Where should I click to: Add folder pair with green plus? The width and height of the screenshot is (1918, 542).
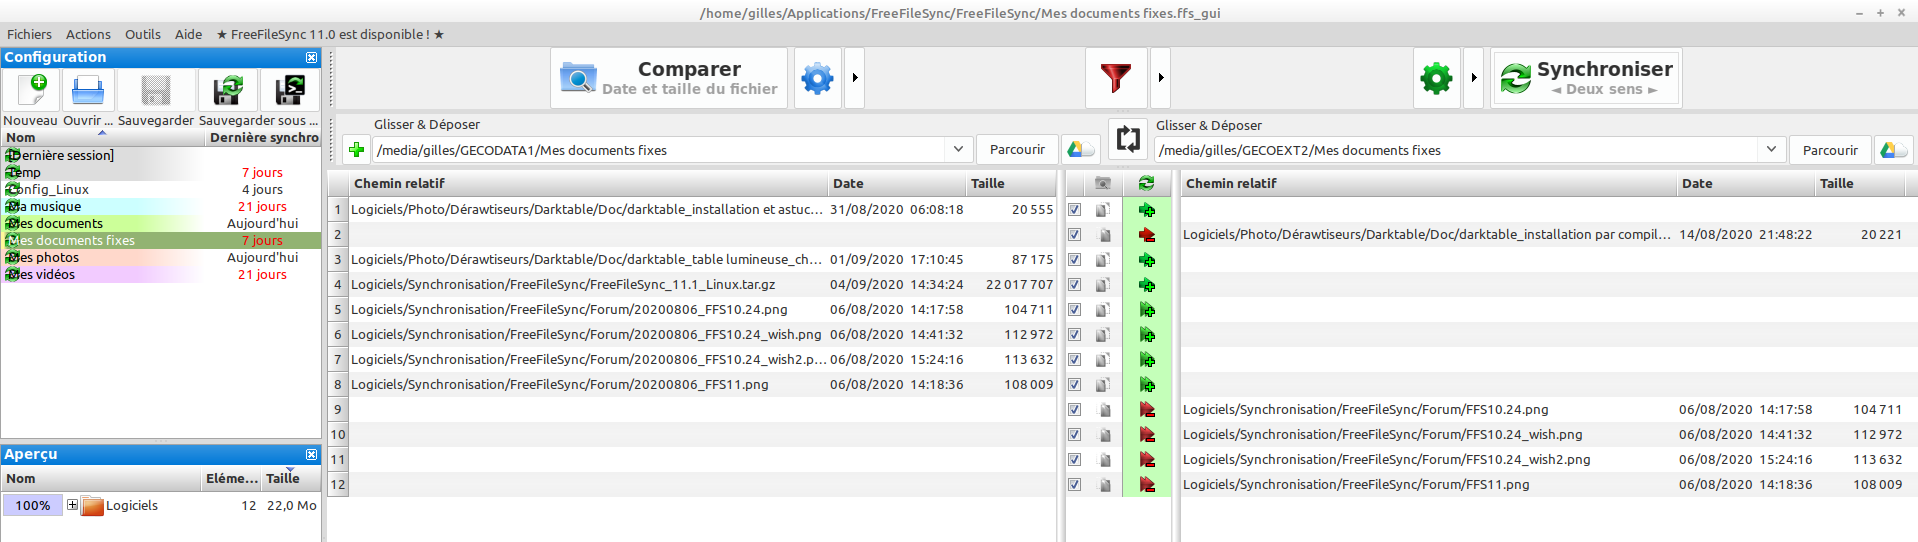(x=356, y=150)
